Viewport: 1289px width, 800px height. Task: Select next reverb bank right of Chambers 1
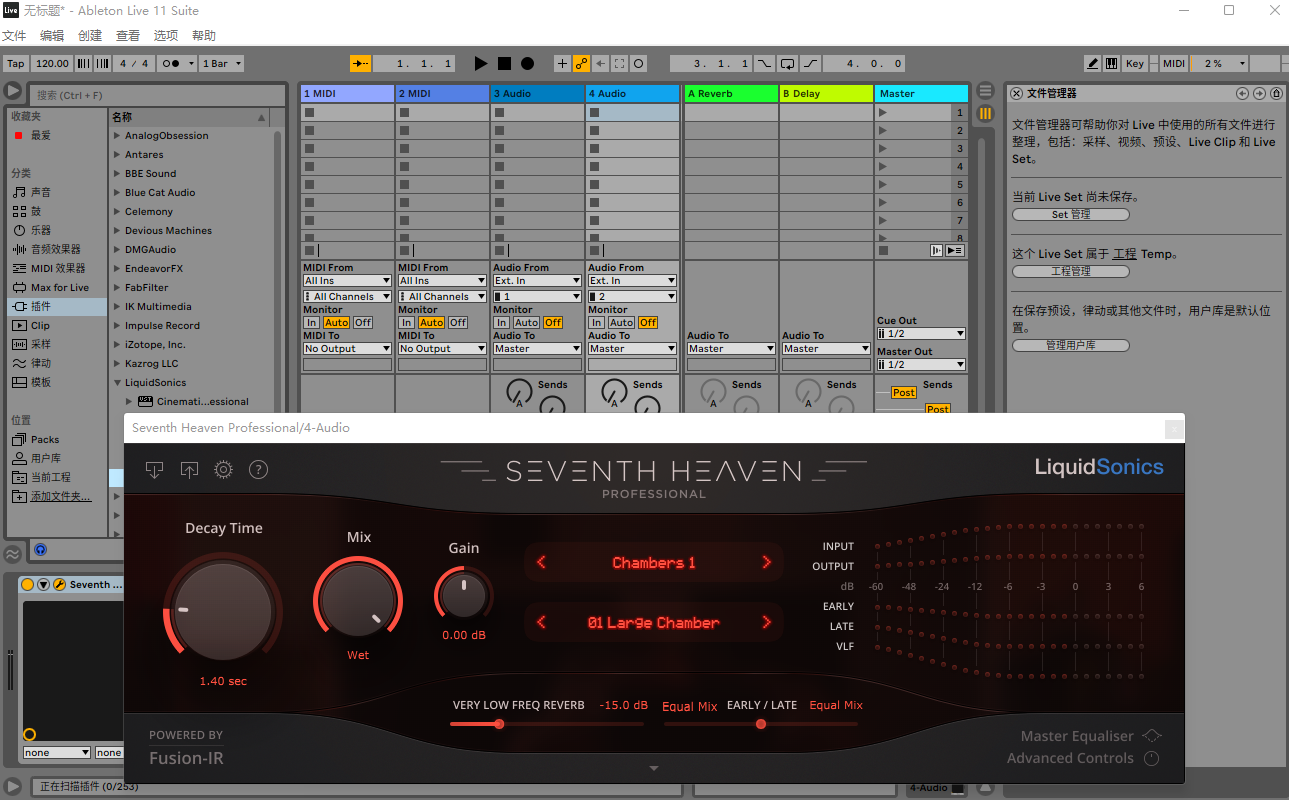767,562
